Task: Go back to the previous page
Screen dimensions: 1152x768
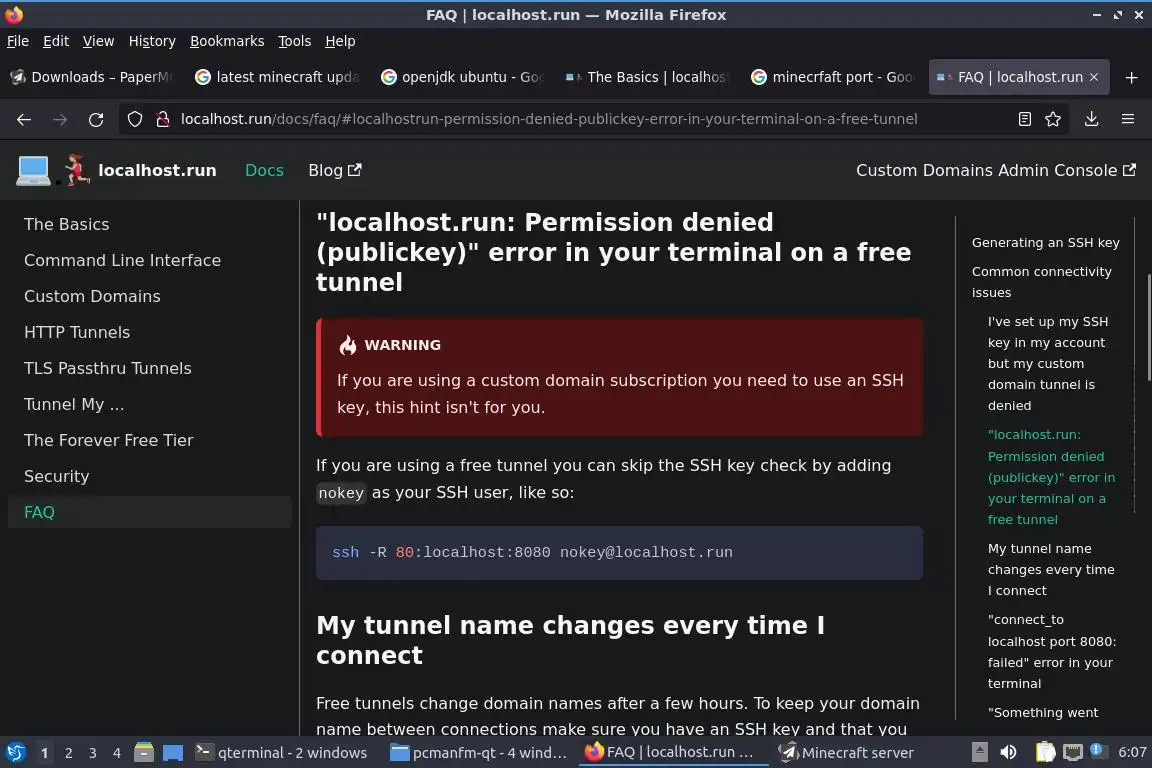Action: click(24, 119)
